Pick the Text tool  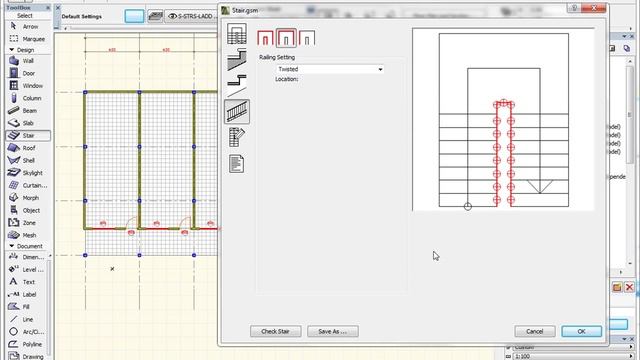[x=27, y=282]
